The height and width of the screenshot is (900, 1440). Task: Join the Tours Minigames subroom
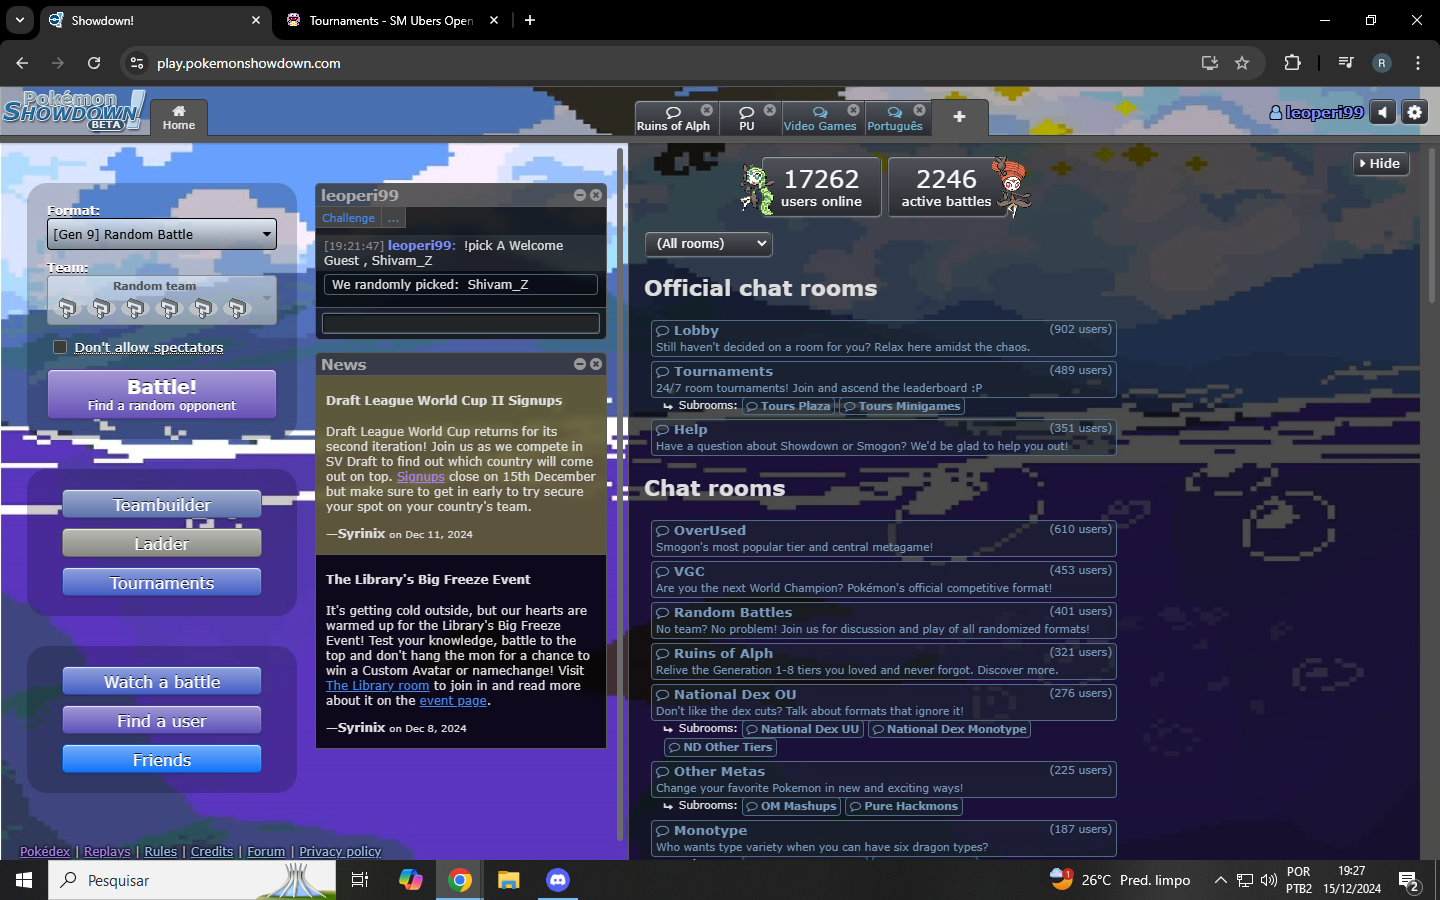click(x=902, y=406)
